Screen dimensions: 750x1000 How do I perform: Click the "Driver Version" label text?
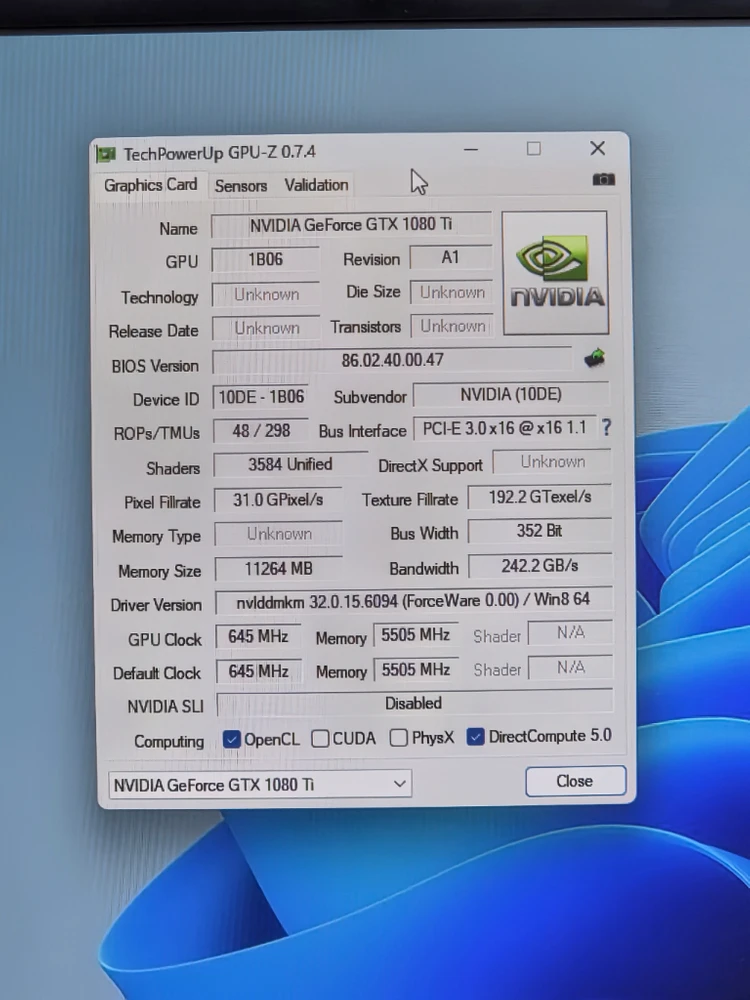(156, 605)
